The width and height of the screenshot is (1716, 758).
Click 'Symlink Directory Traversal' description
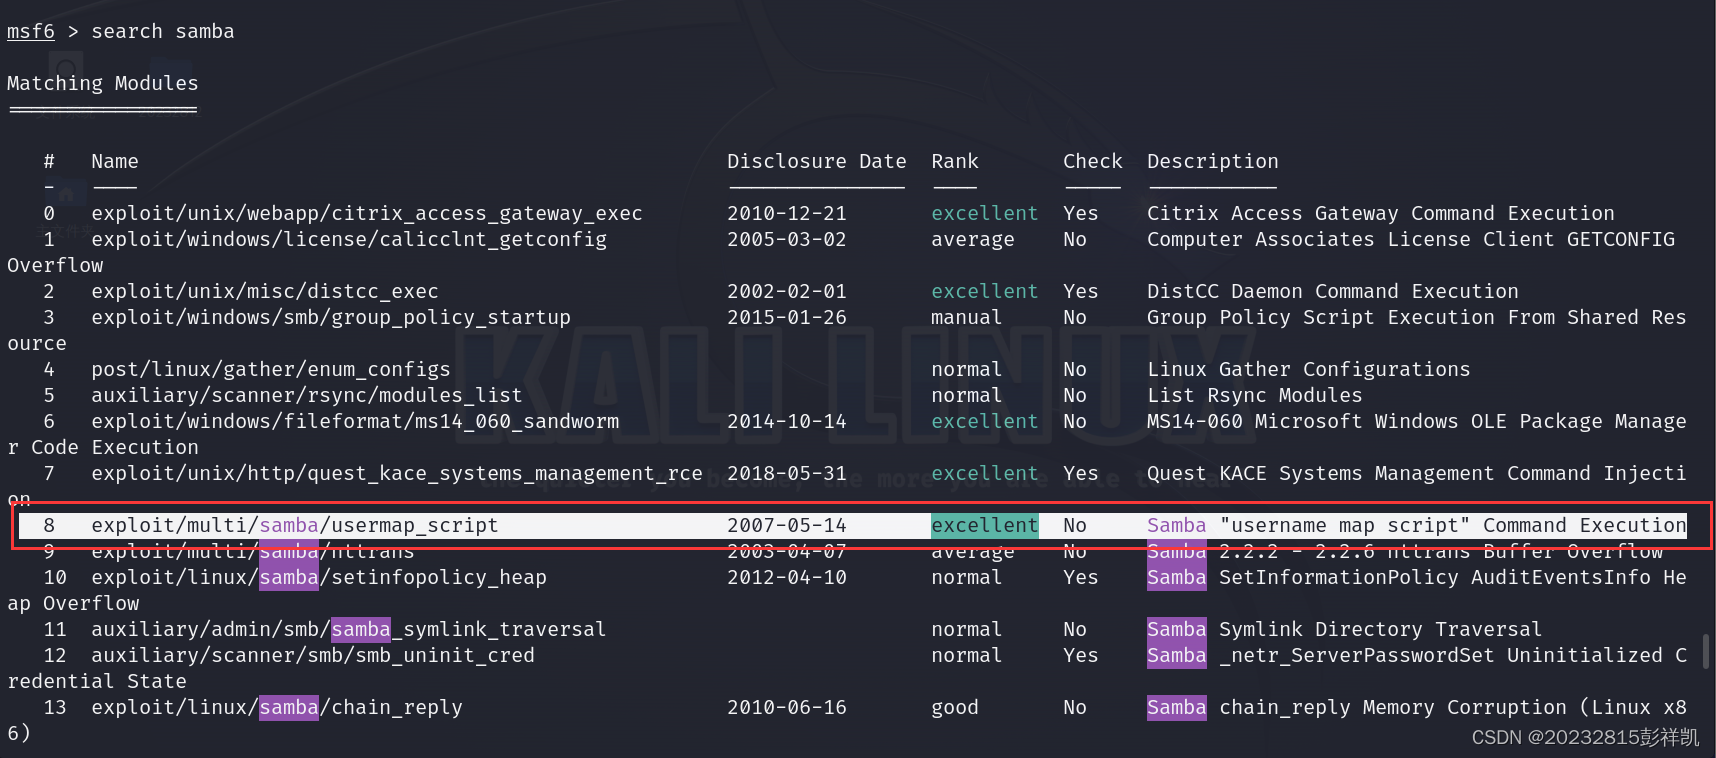point(1381,629)
